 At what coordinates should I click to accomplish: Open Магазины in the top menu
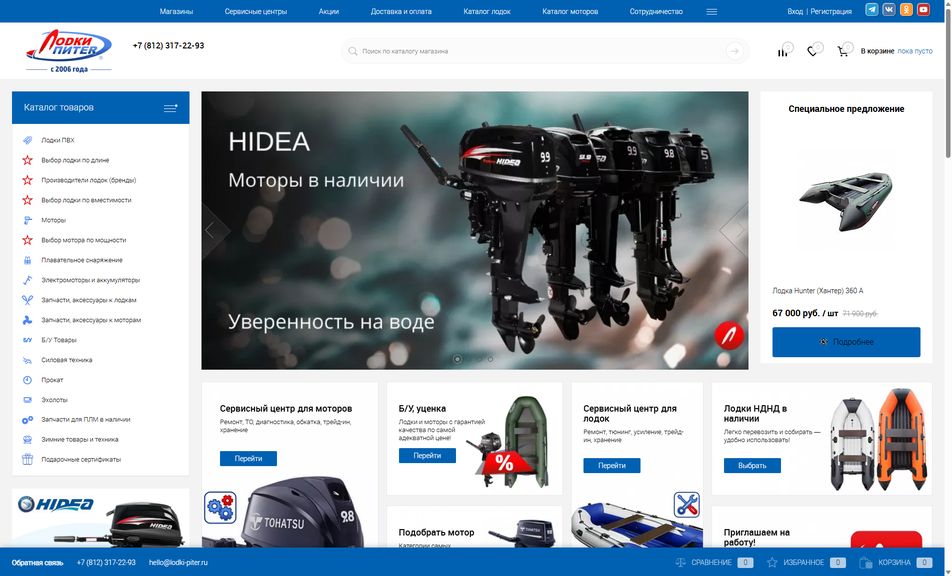177,12
